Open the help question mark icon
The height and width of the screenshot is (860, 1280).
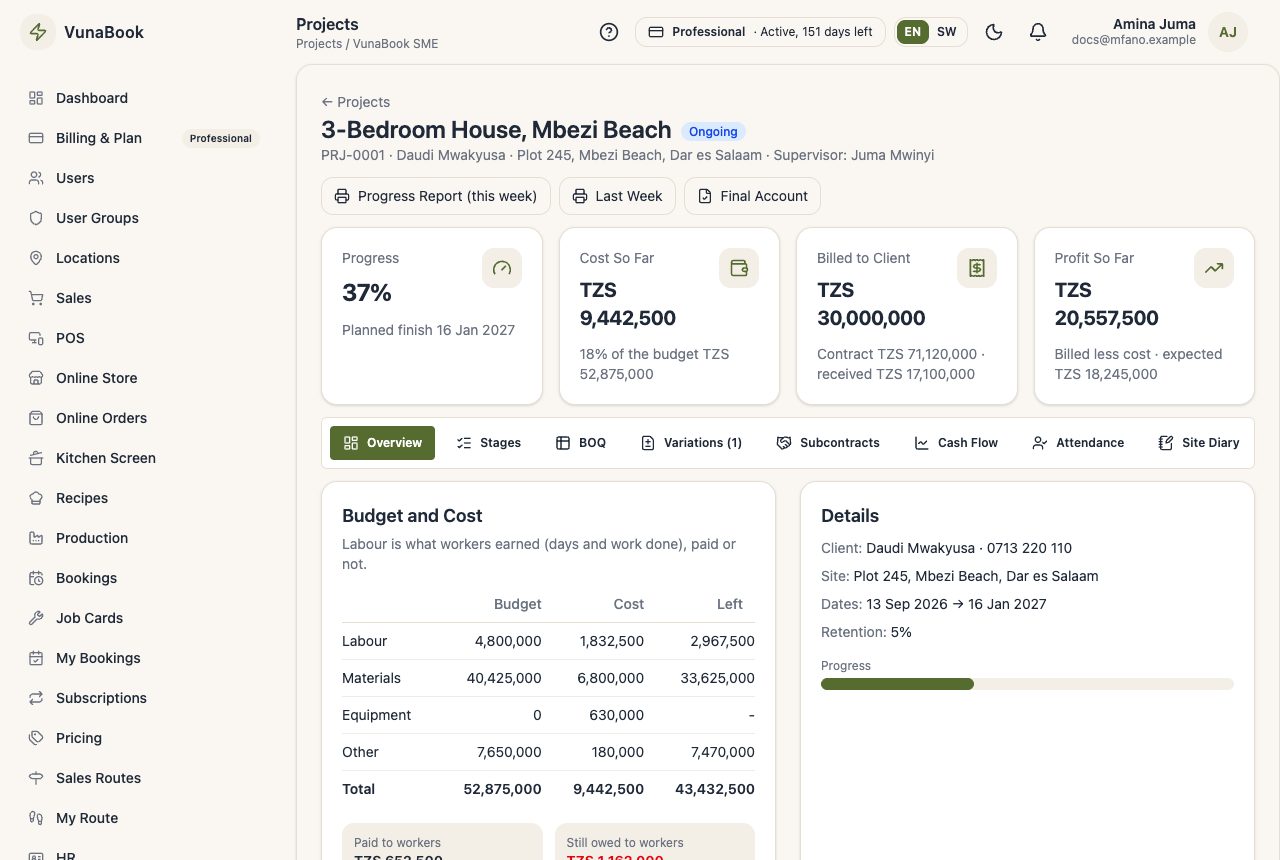tap(609, 32)
